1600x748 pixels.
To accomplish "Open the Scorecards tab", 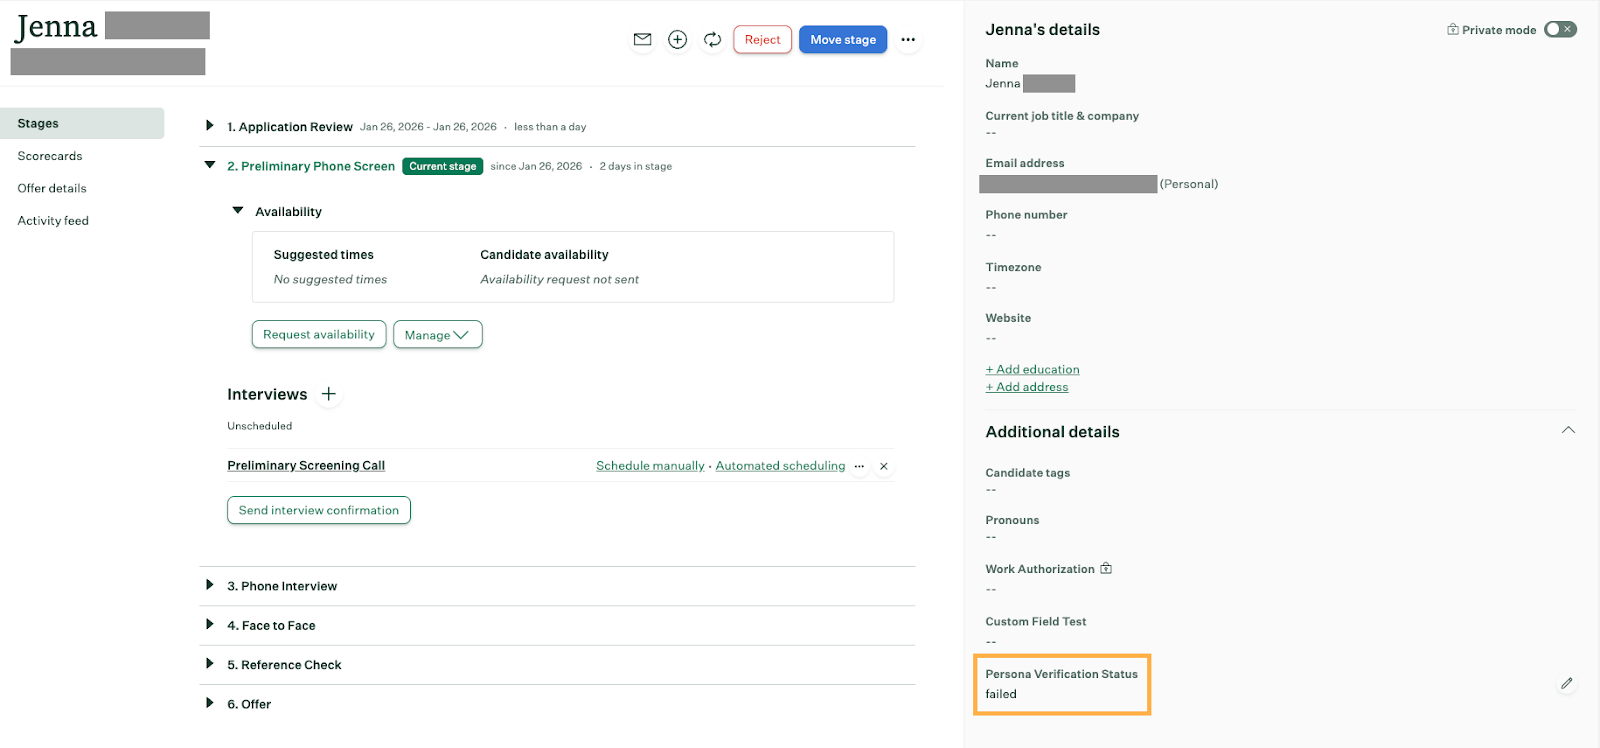I will [50, 156].
